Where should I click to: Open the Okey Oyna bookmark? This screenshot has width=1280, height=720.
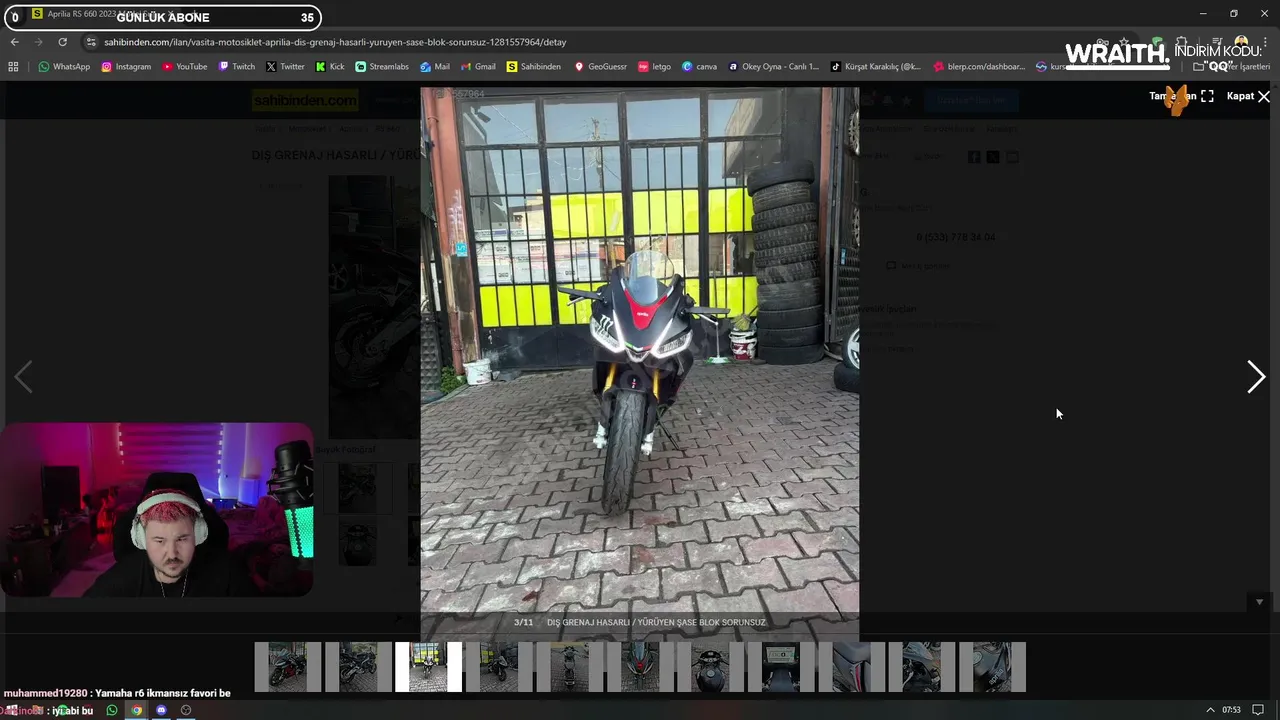tap(773, 67)
